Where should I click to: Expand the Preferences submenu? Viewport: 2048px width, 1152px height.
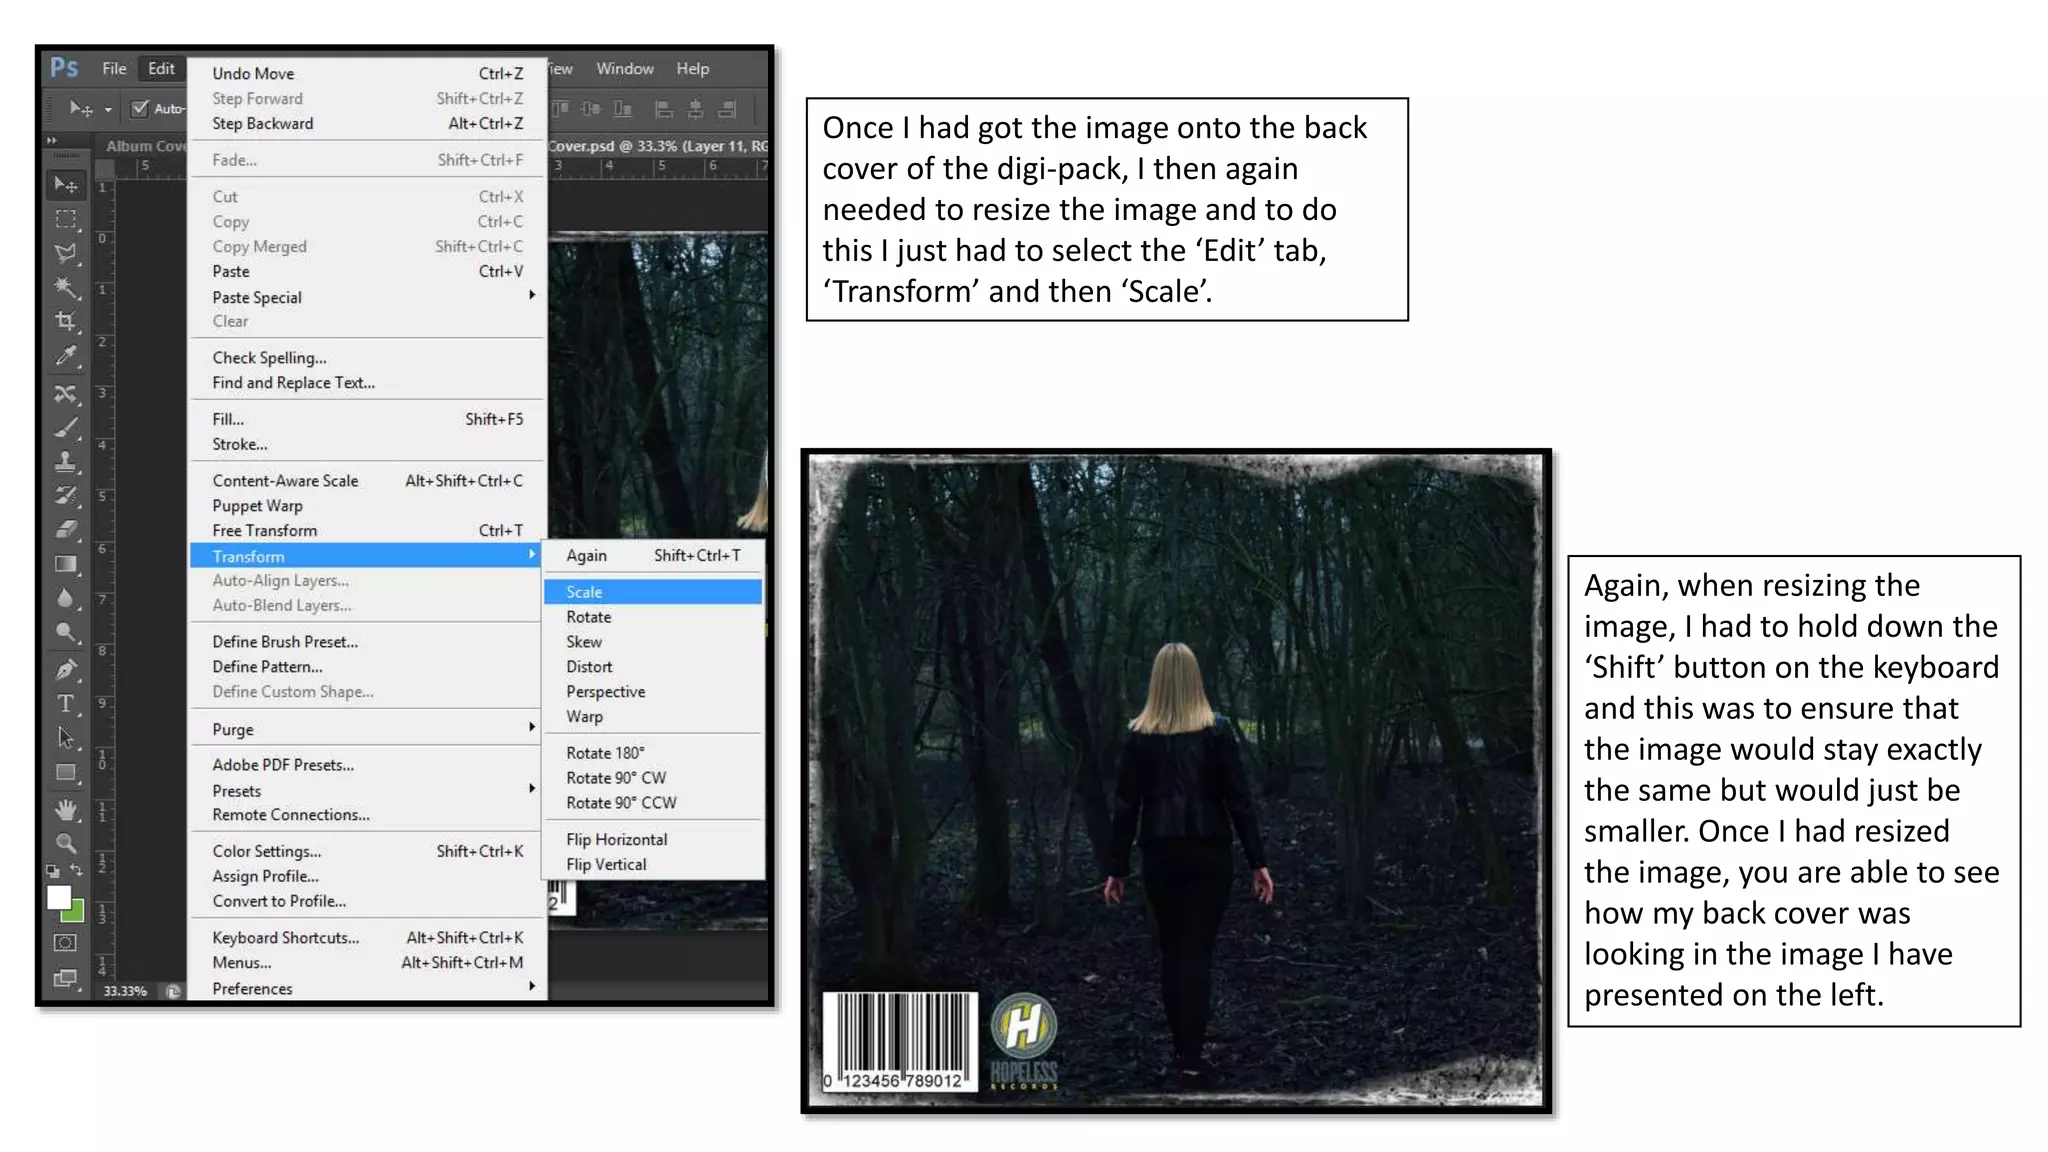366,988
